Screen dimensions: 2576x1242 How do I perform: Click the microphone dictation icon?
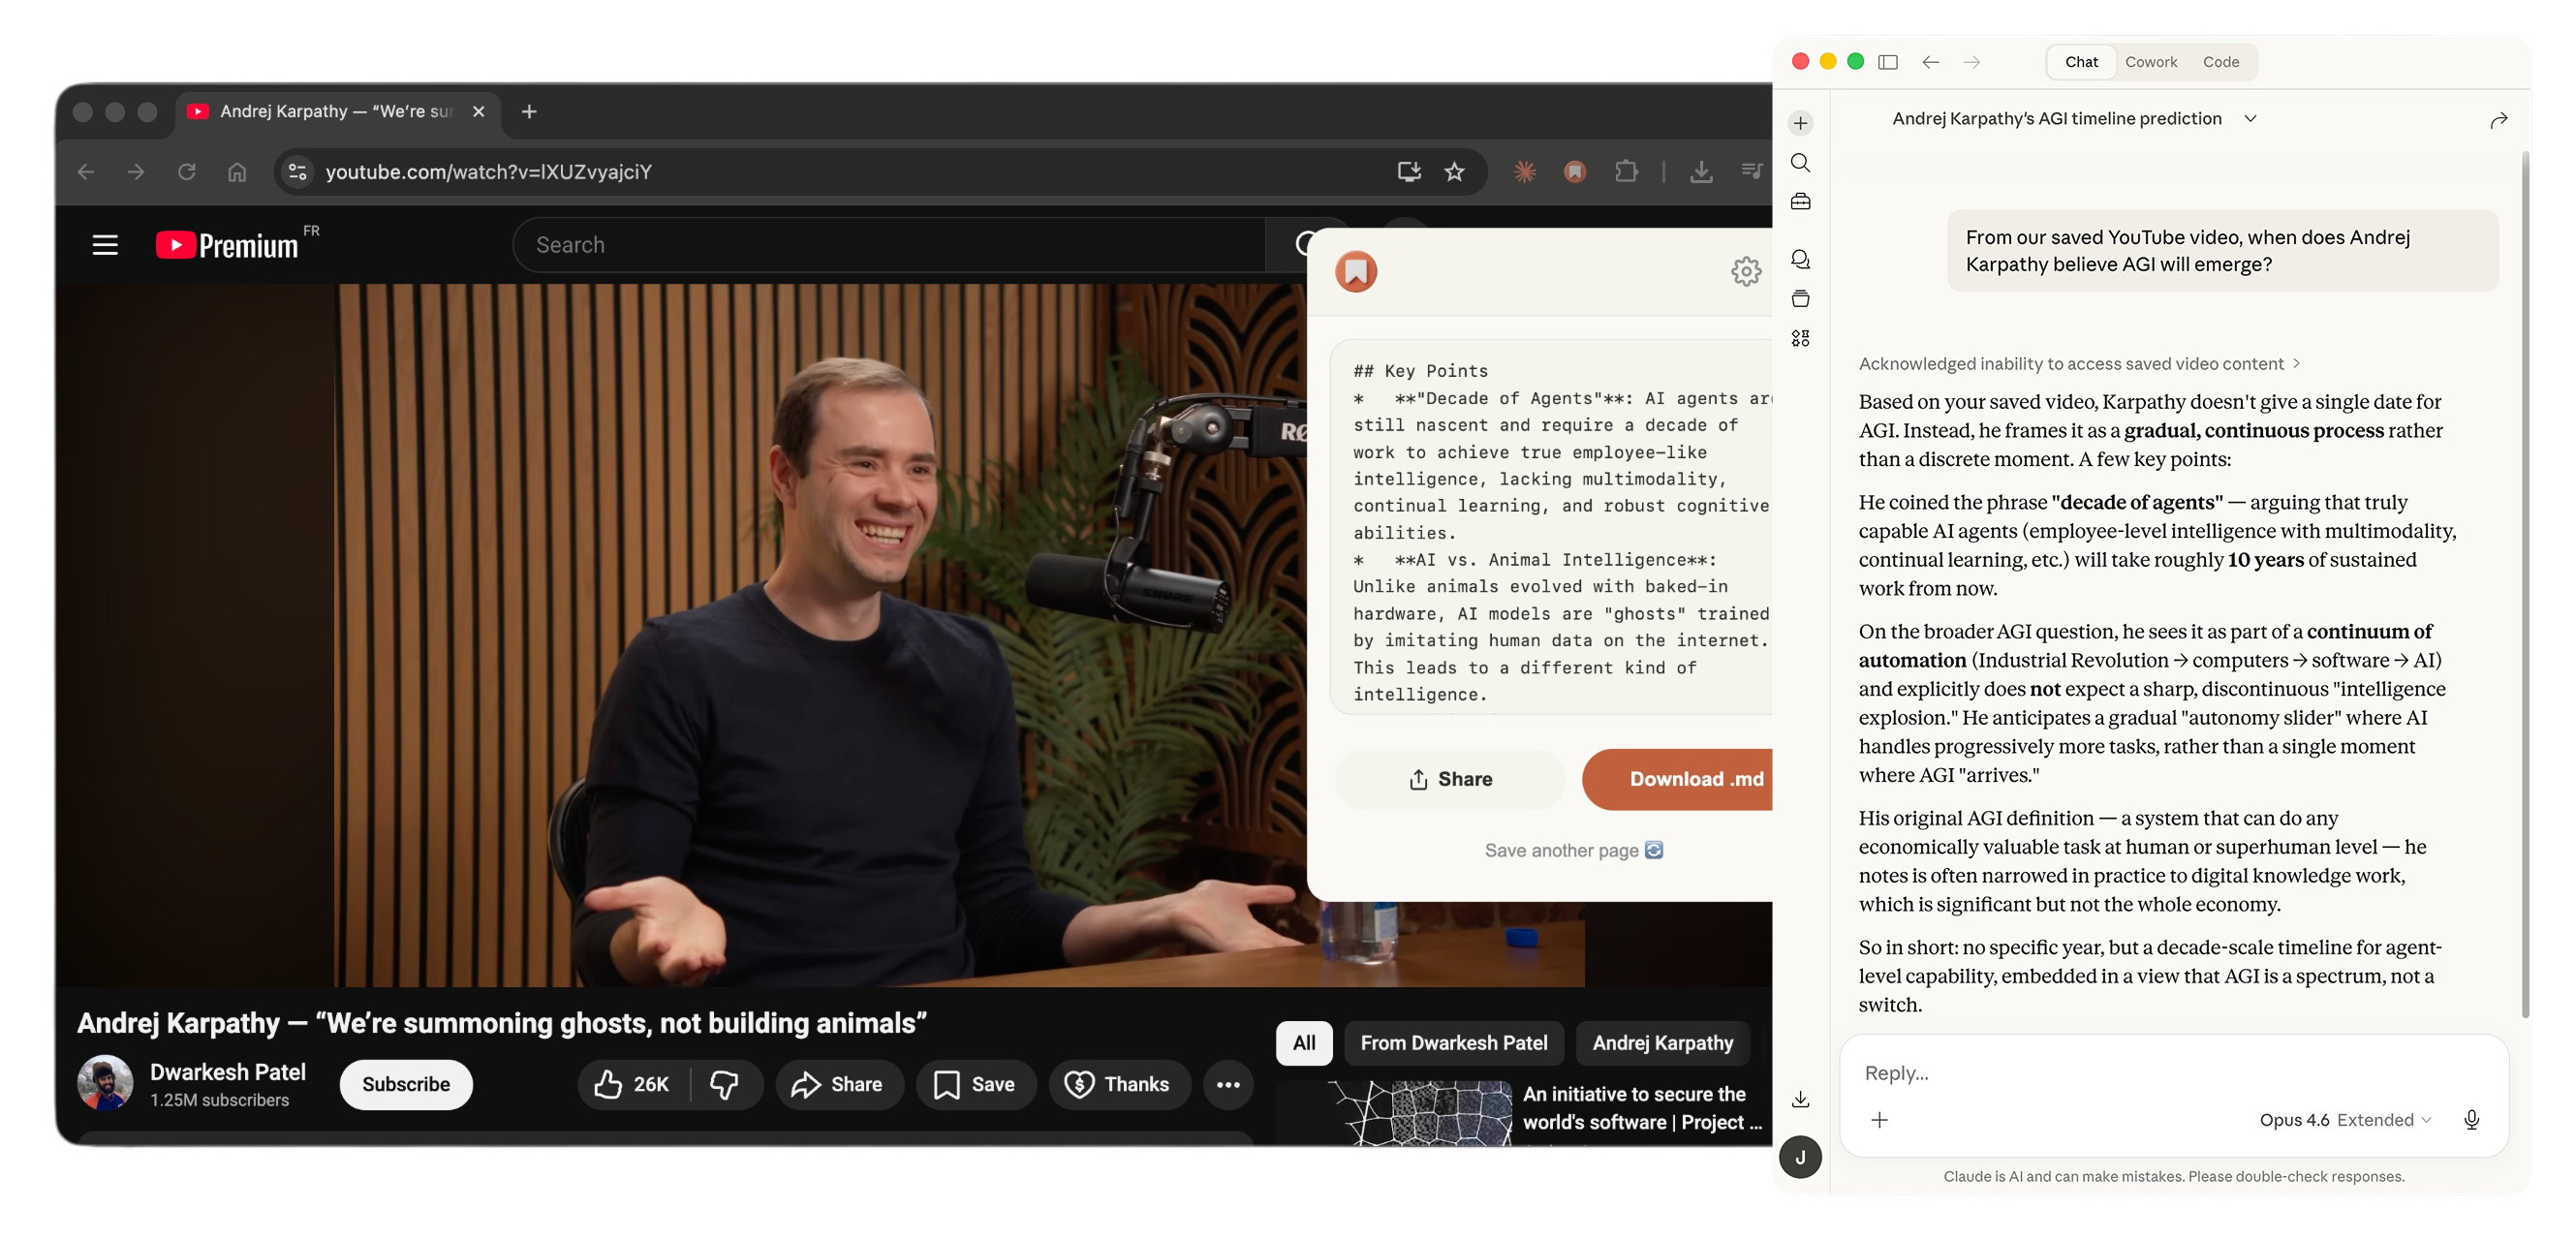pyautogui.click(x=2471, y=1119)
